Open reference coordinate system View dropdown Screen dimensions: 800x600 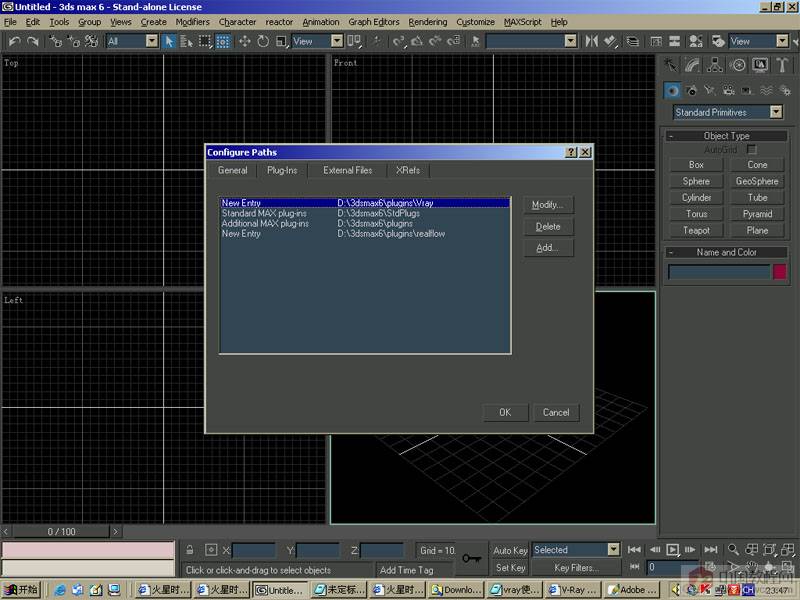tap(337, 41)
